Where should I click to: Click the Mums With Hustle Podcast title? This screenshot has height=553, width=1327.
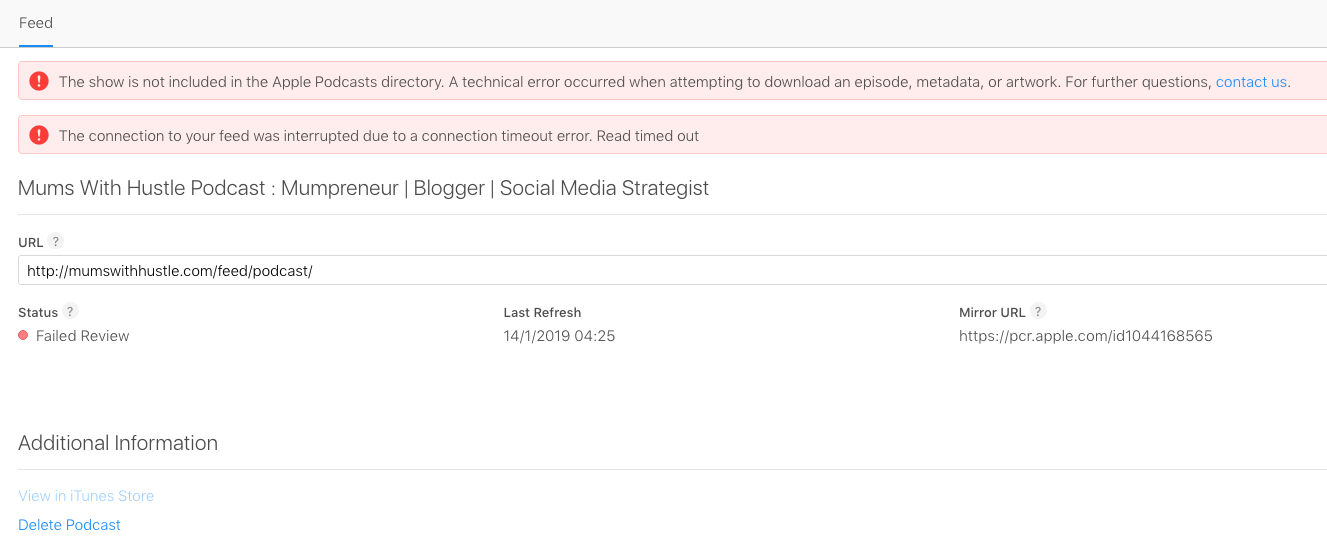pos(363,188)
